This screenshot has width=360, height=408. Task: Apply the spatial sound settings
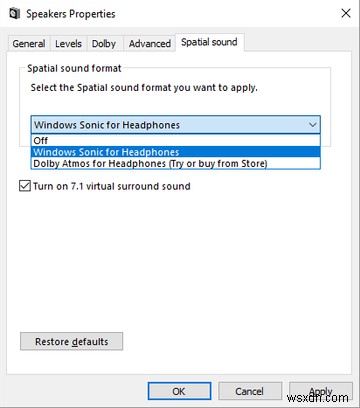coord(321,391)
